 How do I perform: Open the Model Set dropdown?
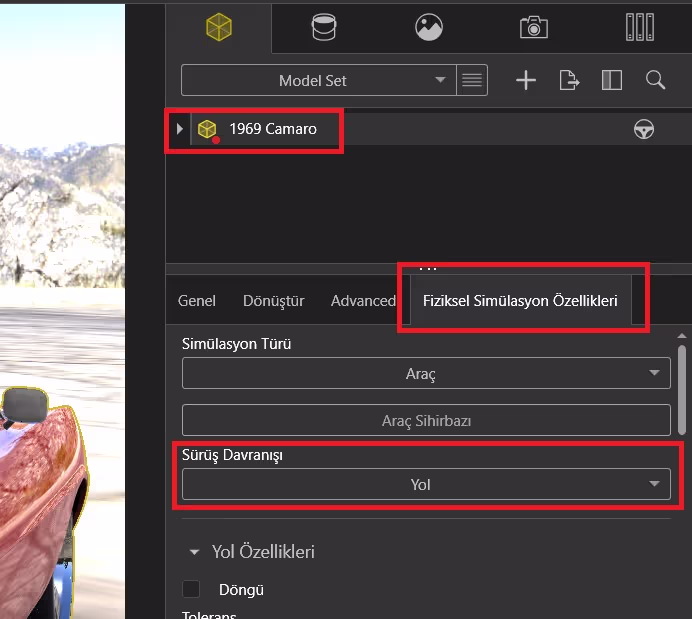[x=318, y=80]
